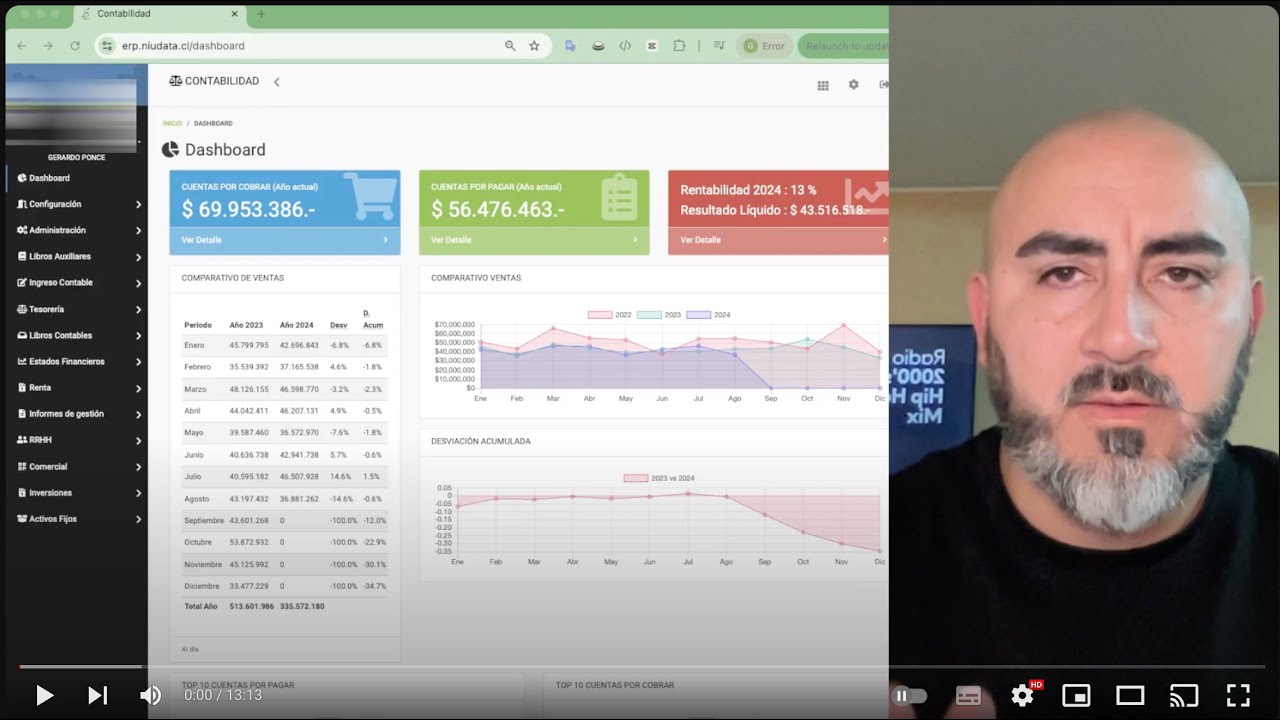This screenshot has height=720, width=1280.
Task: Open a new browser tab
Action: [x=262, y=14]
